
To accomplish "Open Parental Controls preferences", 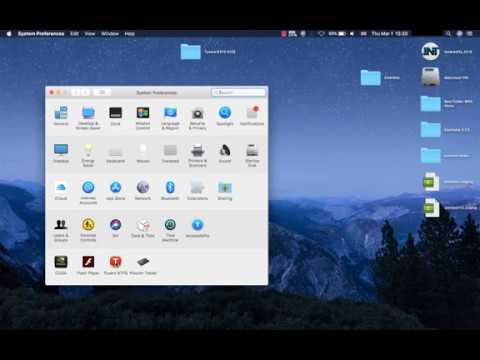I will click(88, 230).
